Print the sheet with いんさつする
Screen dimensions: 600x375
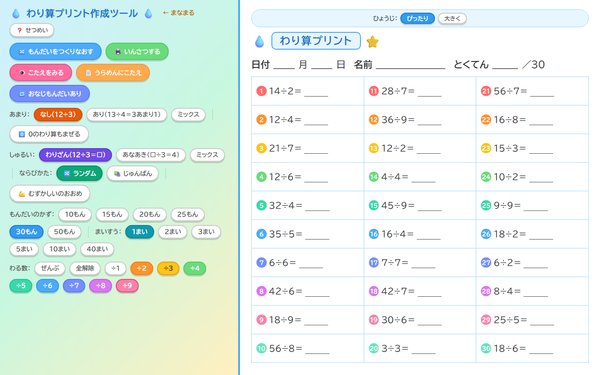tap(137, 52)
